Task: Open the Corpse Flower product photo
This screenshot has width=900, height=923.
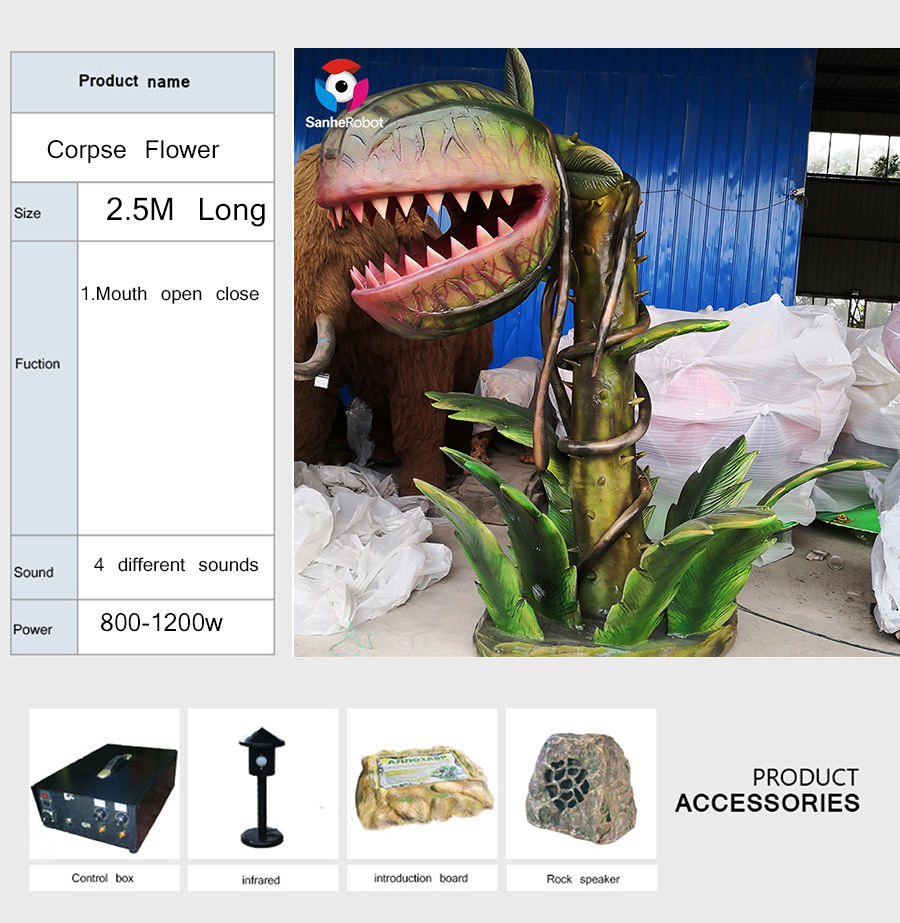Action: (x=597, y=352)
